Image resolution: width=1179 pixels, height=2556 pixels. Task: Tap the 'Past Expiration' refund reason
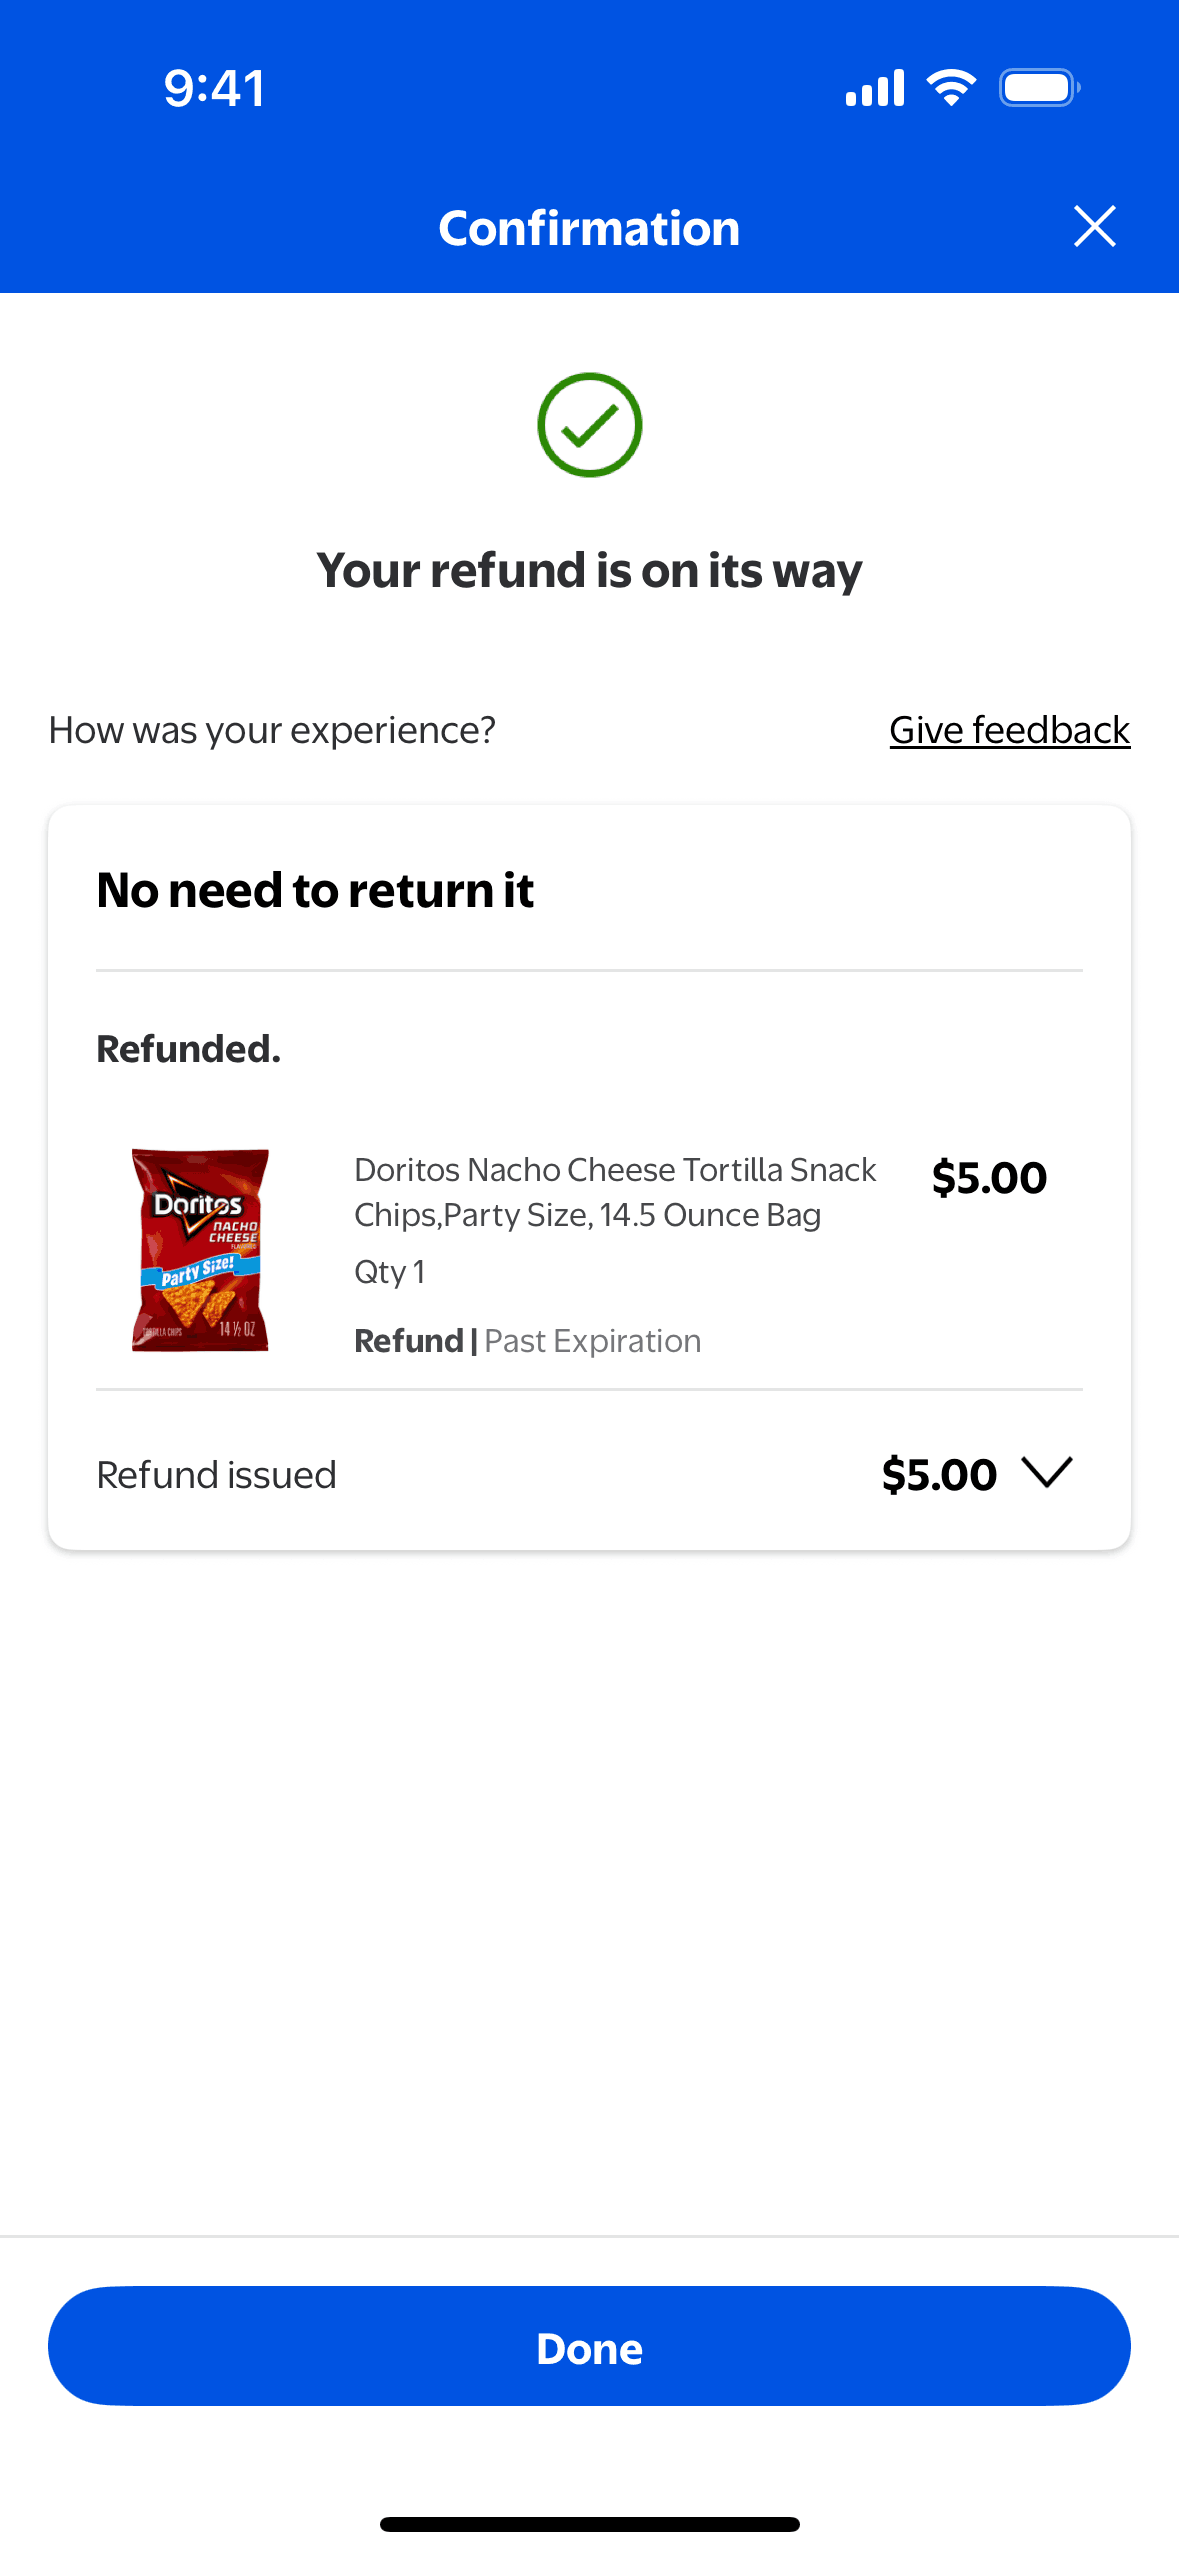coord(592,1341)
